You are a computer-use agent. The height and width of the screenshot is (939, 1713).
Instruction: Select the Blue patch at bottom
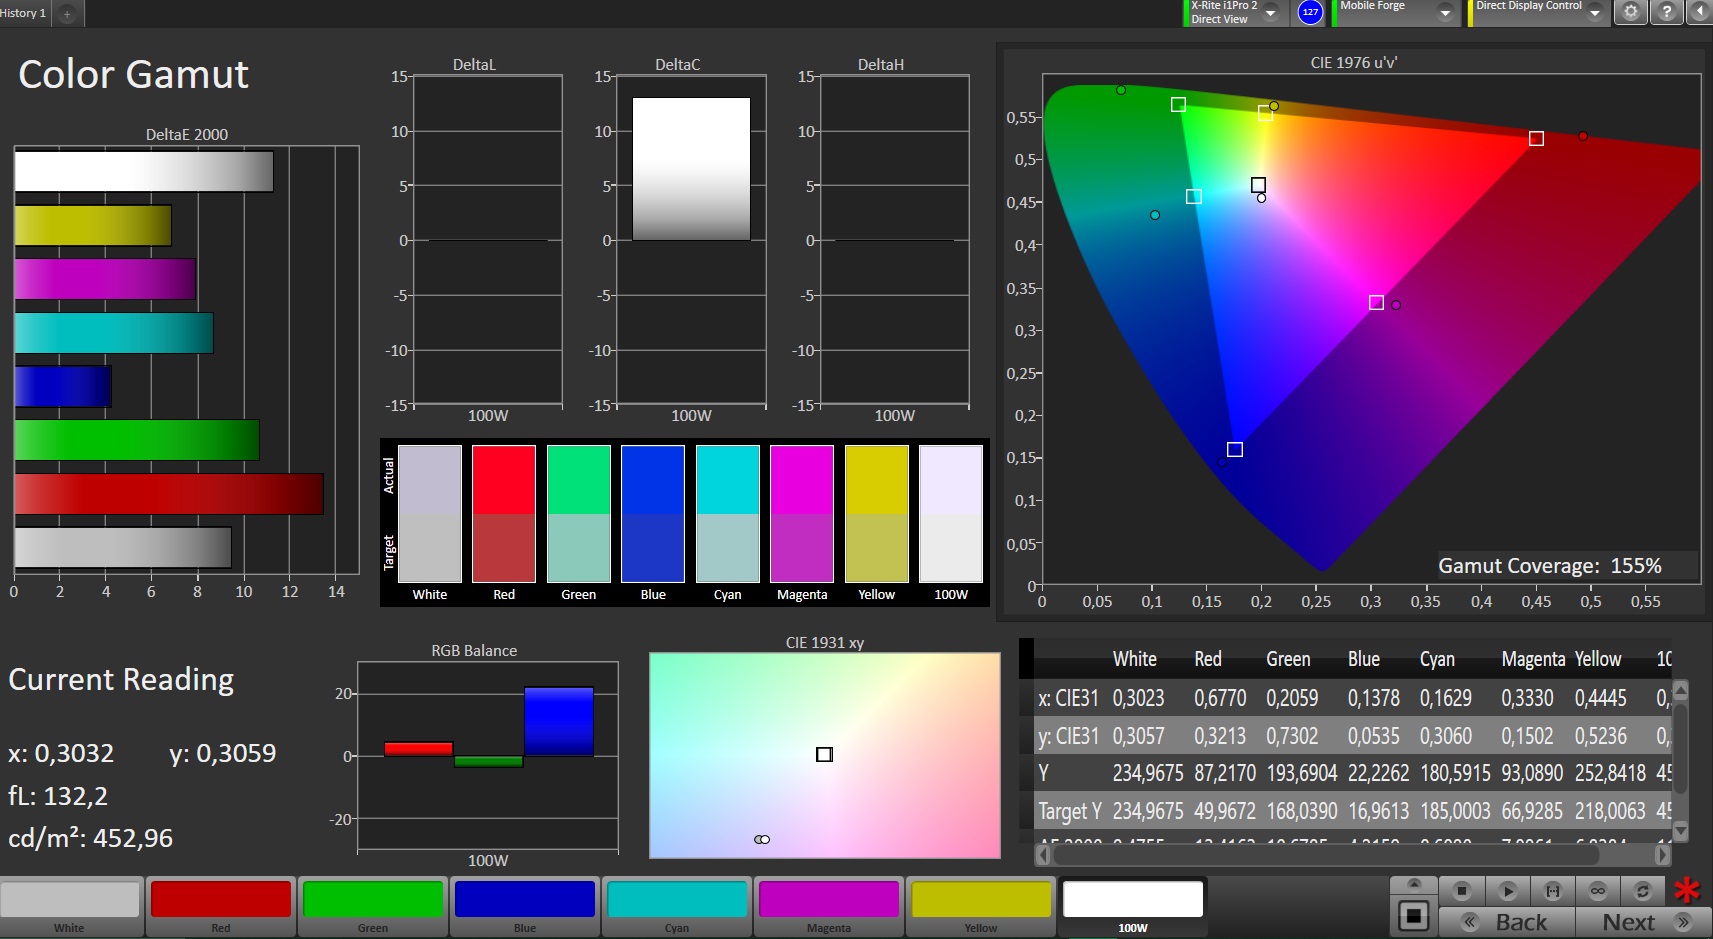[x=525, y=906]
